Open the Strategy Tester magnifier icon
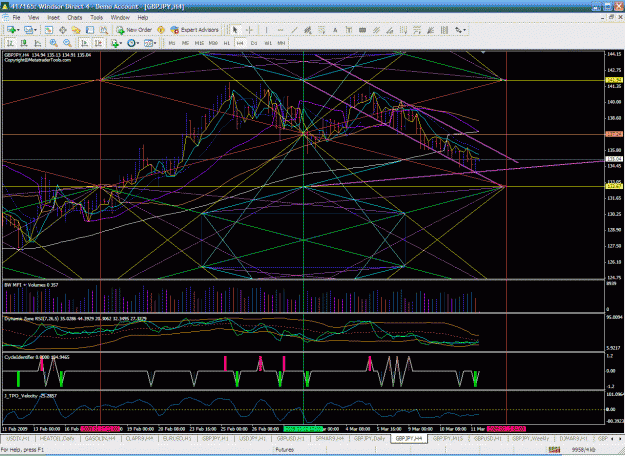The width and height of the screenshot is (625, 456). tap(103, 30)
